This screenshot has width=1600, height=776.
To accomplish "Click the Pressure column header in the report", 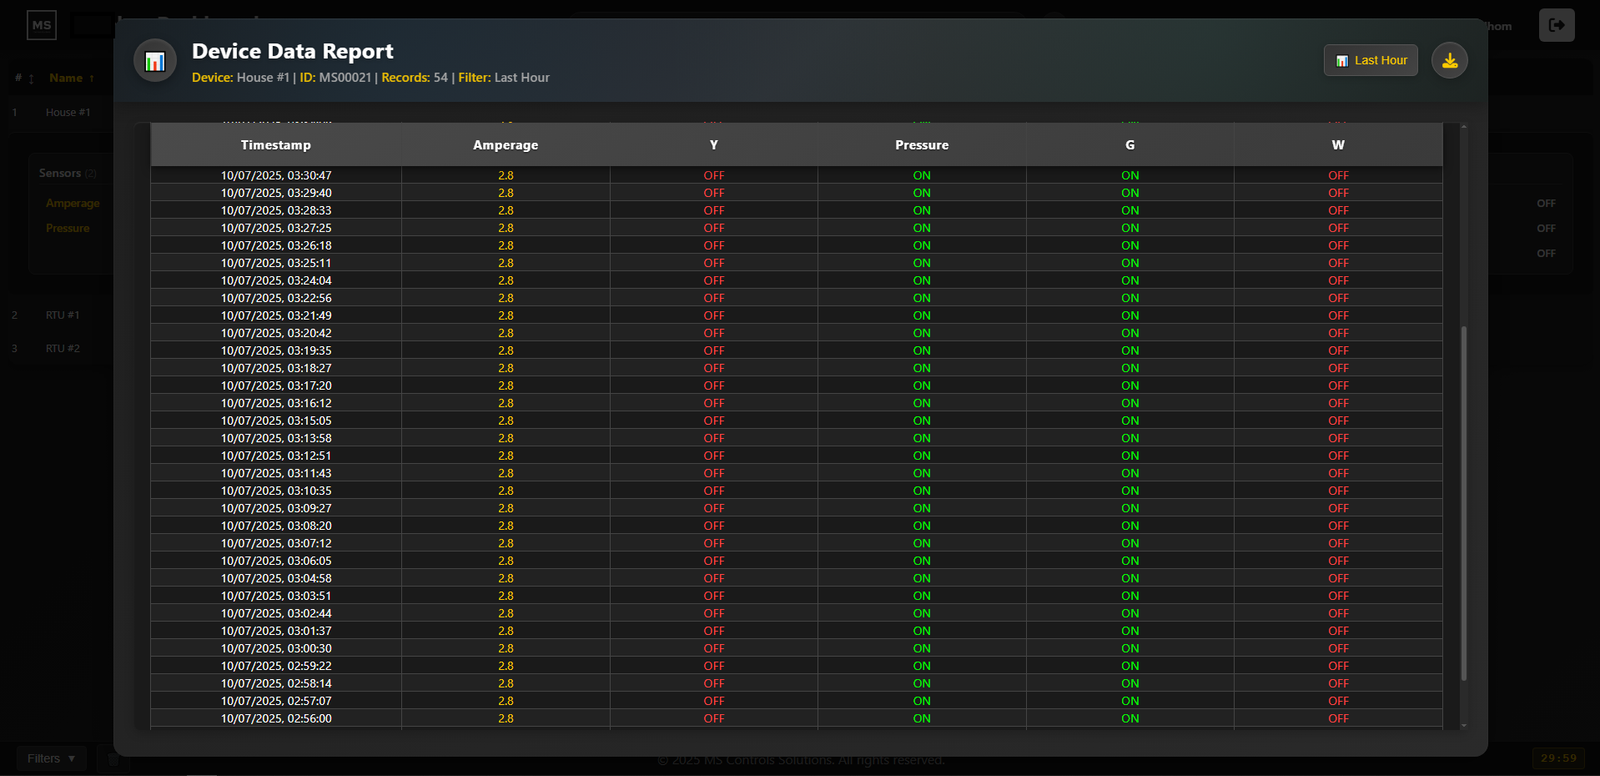I will click(x=922, y=145).
